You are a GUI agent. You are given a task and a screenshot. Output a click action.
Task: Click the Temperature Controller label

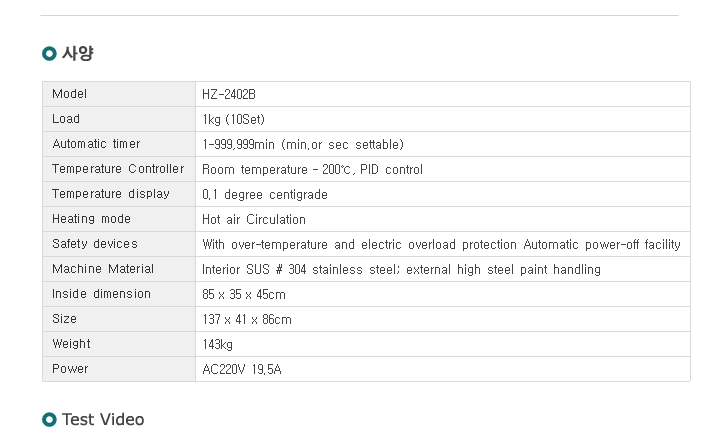tap(118, 169)
